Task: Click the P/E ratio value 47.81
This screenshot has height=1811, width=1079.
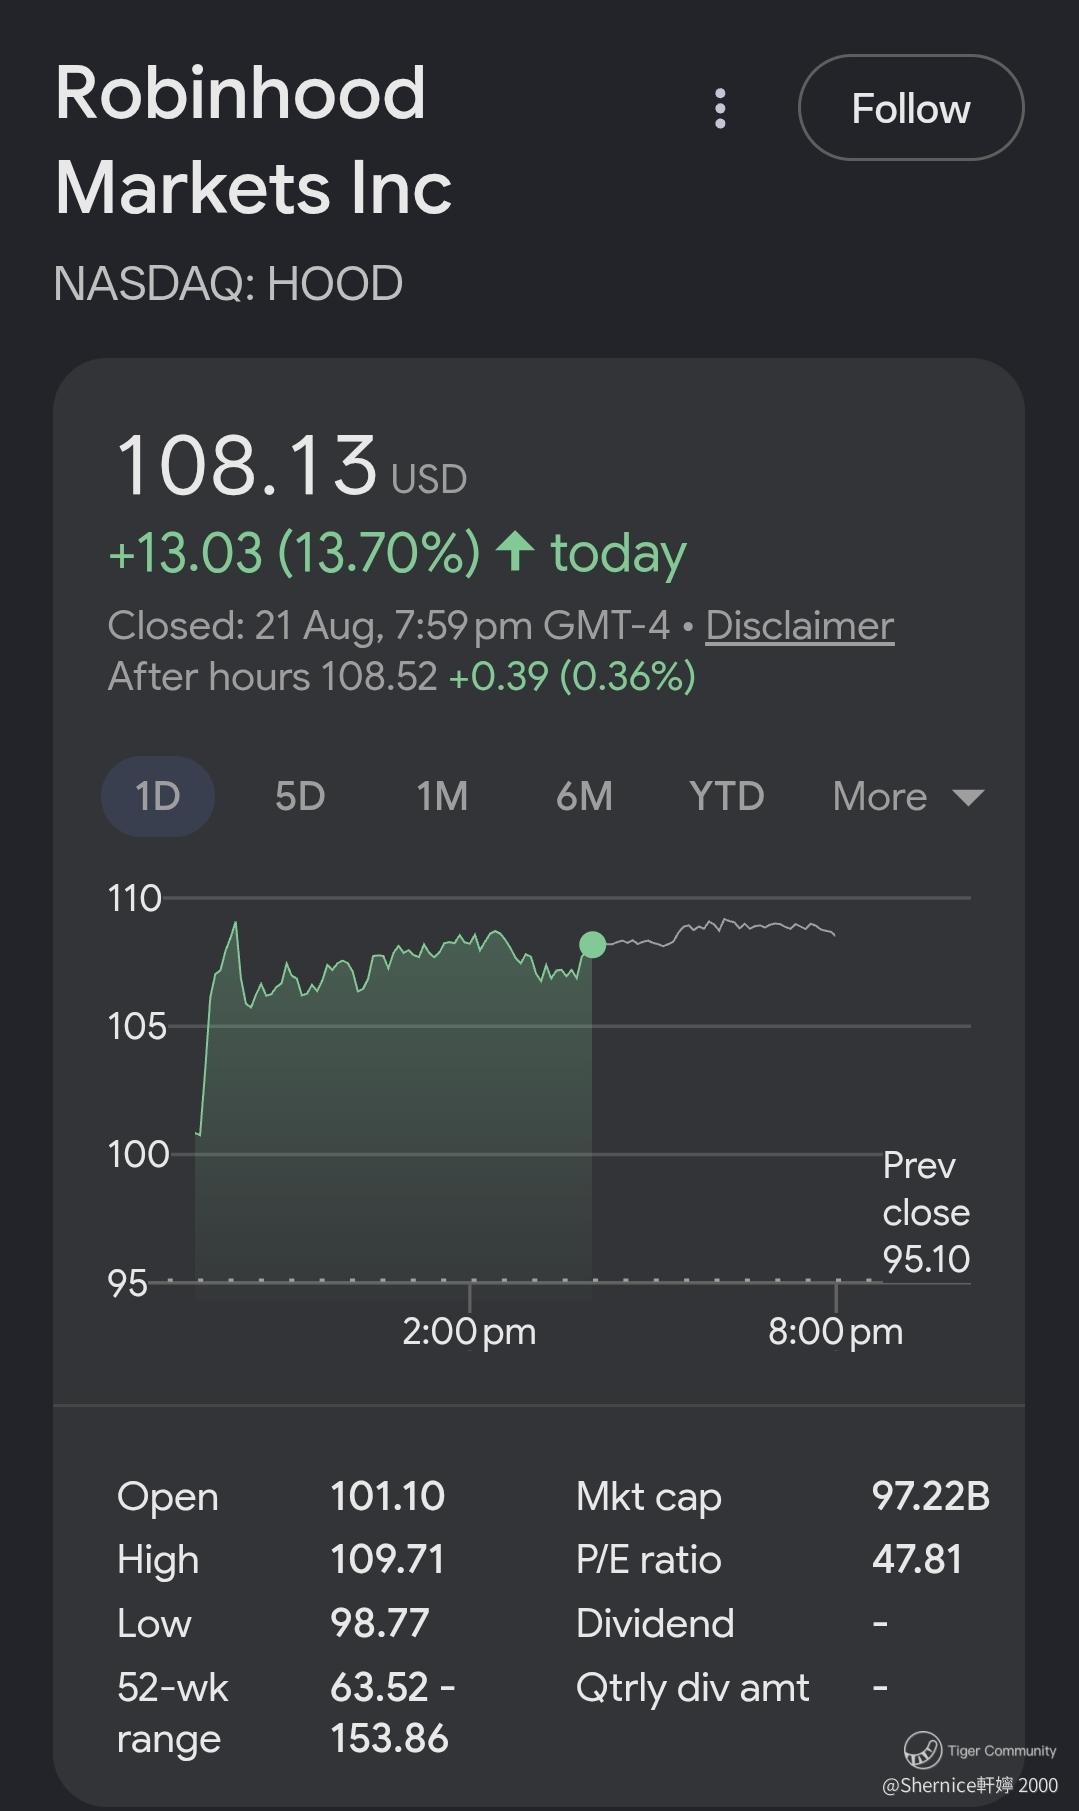Action: [917, 1559]
